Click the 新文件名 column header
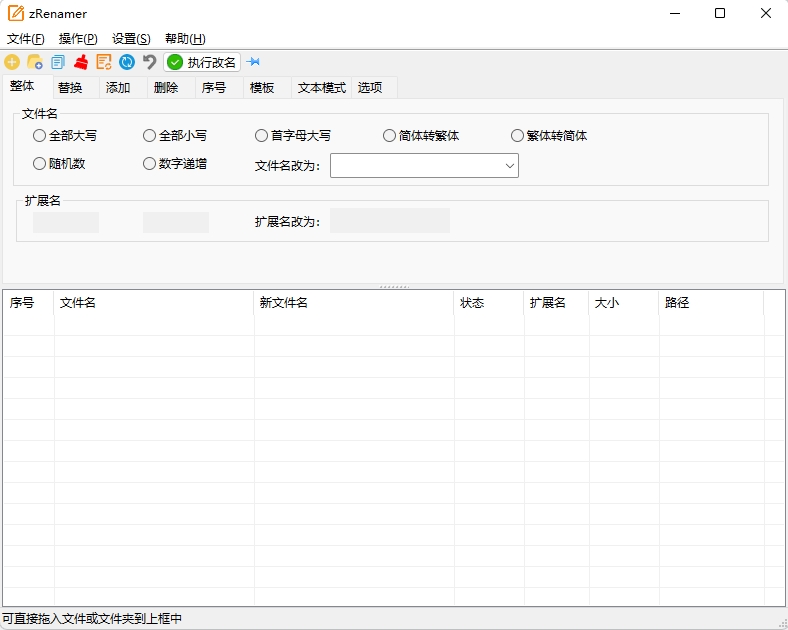788x630 pixels. tap(354, 302)
